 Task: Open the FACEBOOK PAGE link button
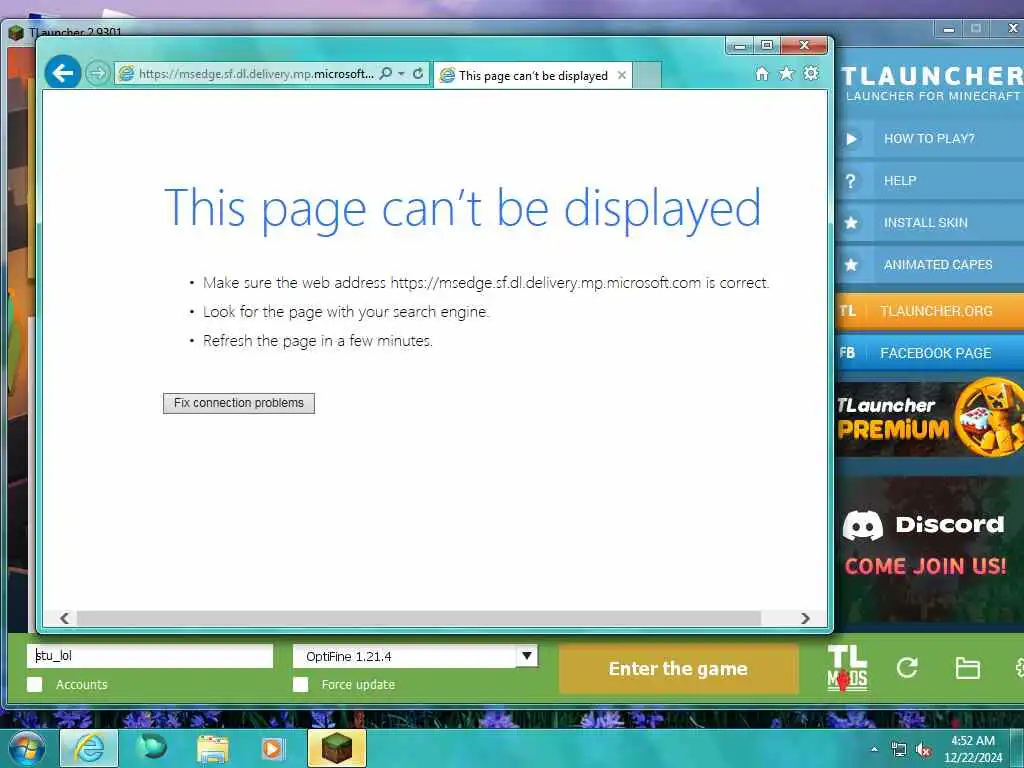click(x=930, y=353)
